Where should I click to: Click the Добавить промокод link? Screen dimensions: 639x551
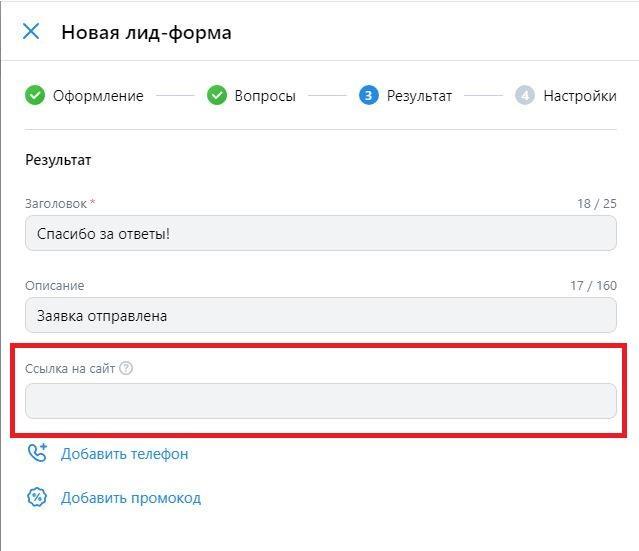click(x=131, y=498)
